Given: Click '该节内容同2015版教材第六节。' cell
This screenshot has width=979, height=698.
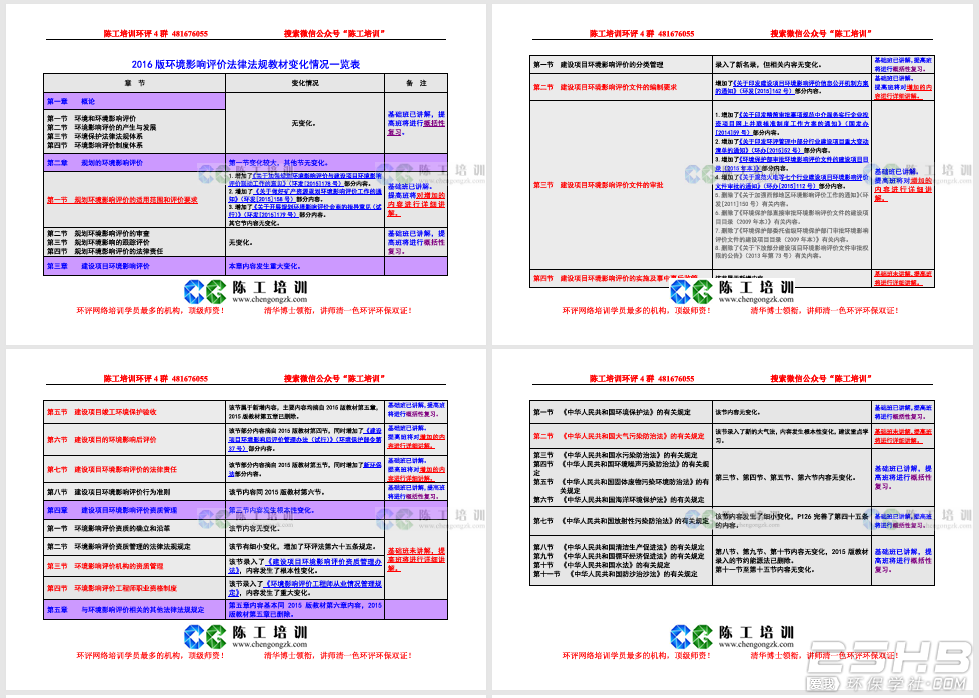Looking at the screenshot, I should pos(305,492).
